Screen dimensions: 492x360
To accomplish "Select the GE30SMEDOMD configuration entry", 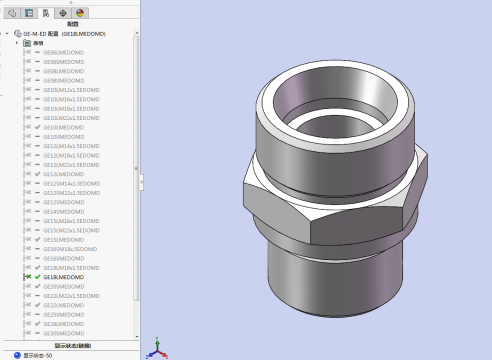I will tap(64, 333).
